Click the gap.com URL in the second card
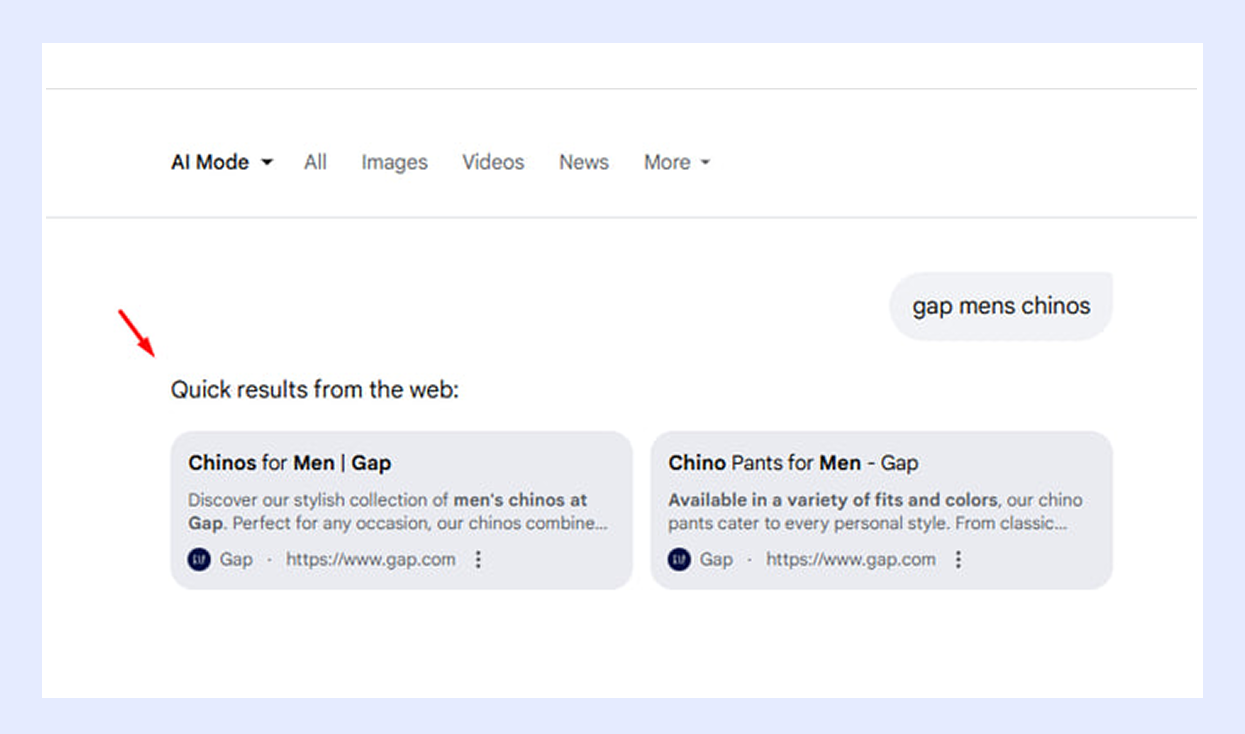Image resolution: width=1245 pixels, height=734 pixels. (850, 560)
